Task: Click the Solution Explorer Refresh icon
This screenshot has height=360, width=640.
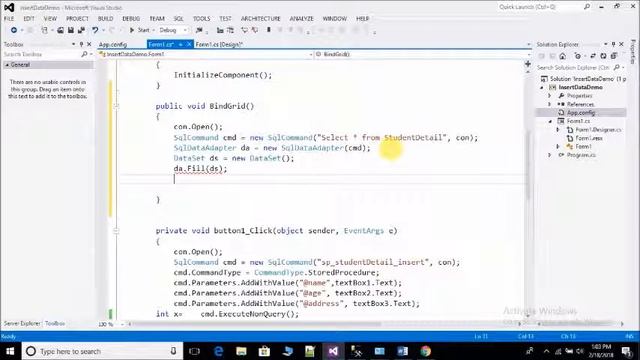Action: [603, 56]
